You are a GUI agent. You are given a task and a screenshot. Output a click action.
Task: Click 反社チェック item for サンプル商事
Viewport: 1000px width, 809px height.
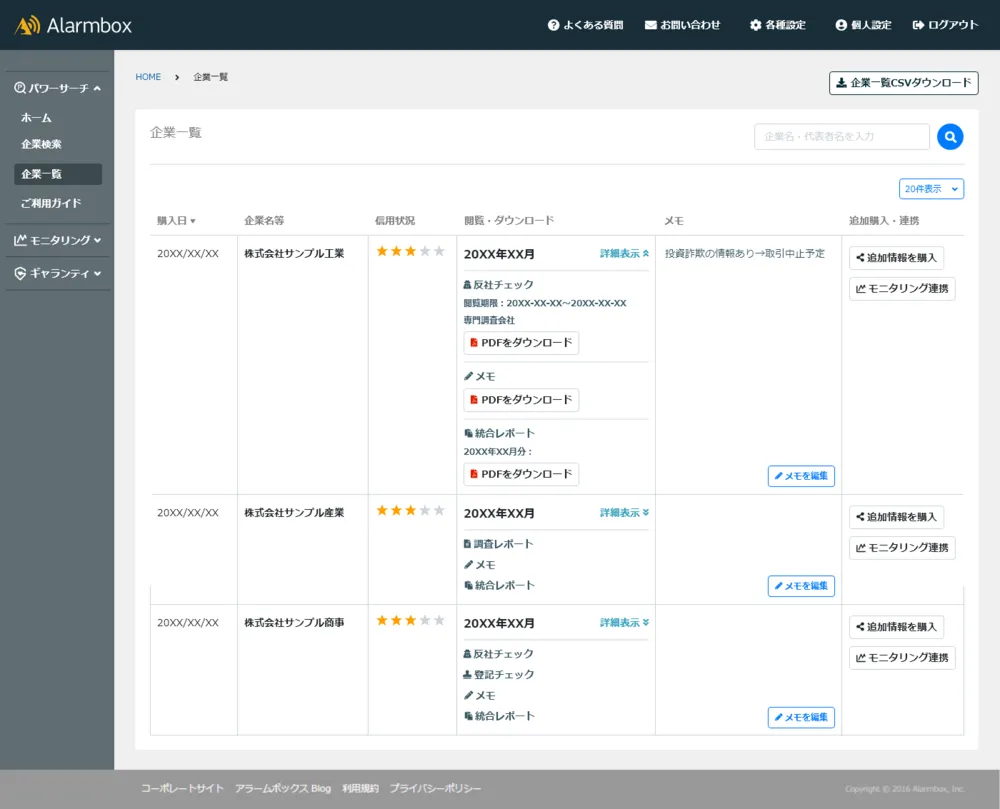tap(498, 654)
